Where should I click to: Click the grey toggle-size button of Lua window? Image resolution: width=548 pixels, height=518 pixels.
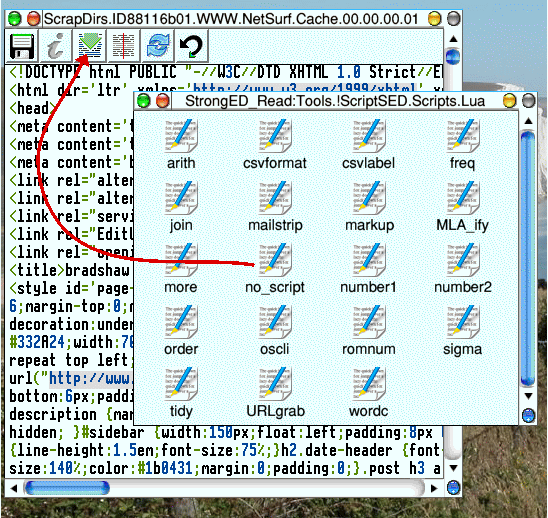(528, 101)
